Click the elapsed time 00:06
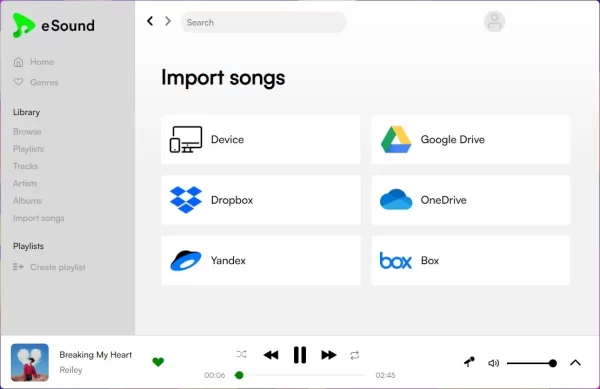600x389 pixels. click(215, 375)
